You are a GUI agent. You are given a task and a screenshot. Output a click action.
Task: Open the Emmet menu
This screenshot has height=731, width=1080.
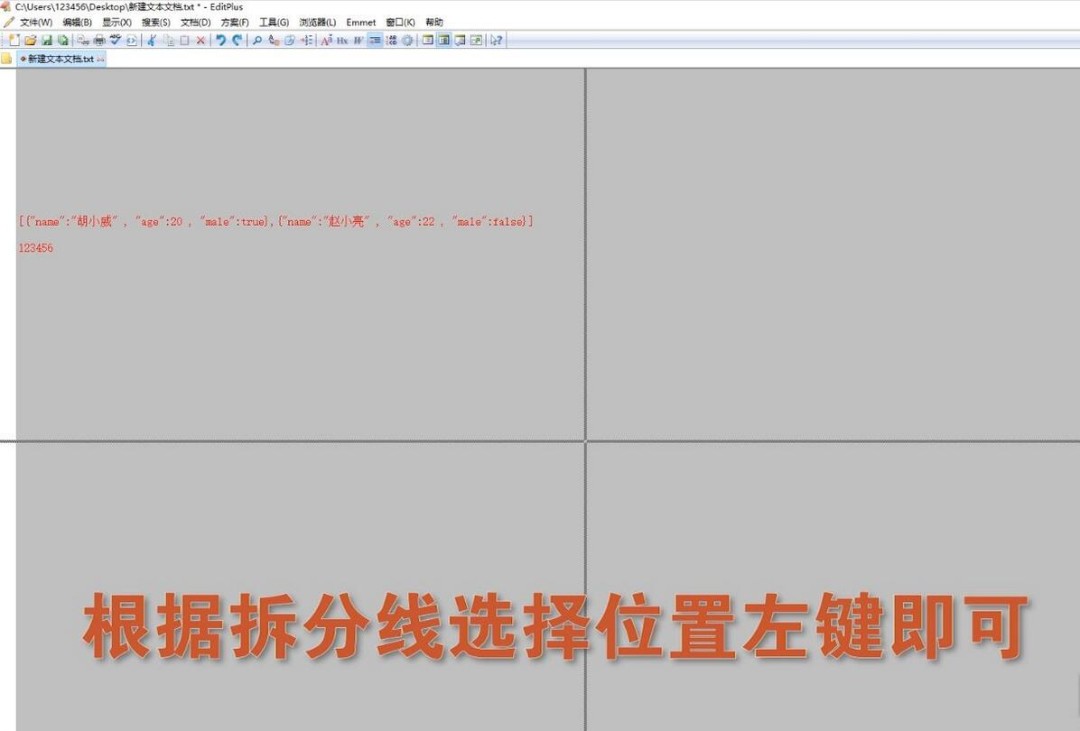pos(361,22)
